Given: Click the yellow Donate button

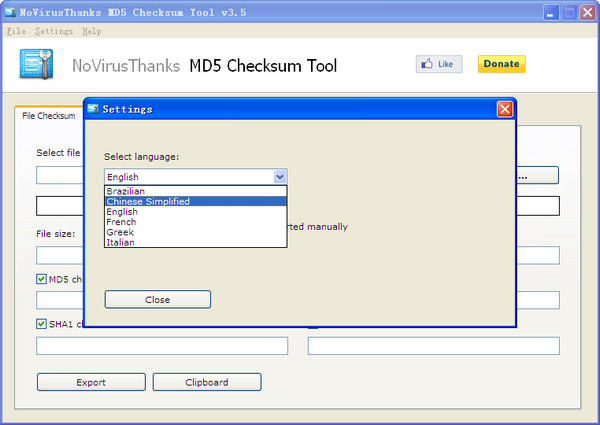Looking at the screenshot, I should [x=501, y=64].
